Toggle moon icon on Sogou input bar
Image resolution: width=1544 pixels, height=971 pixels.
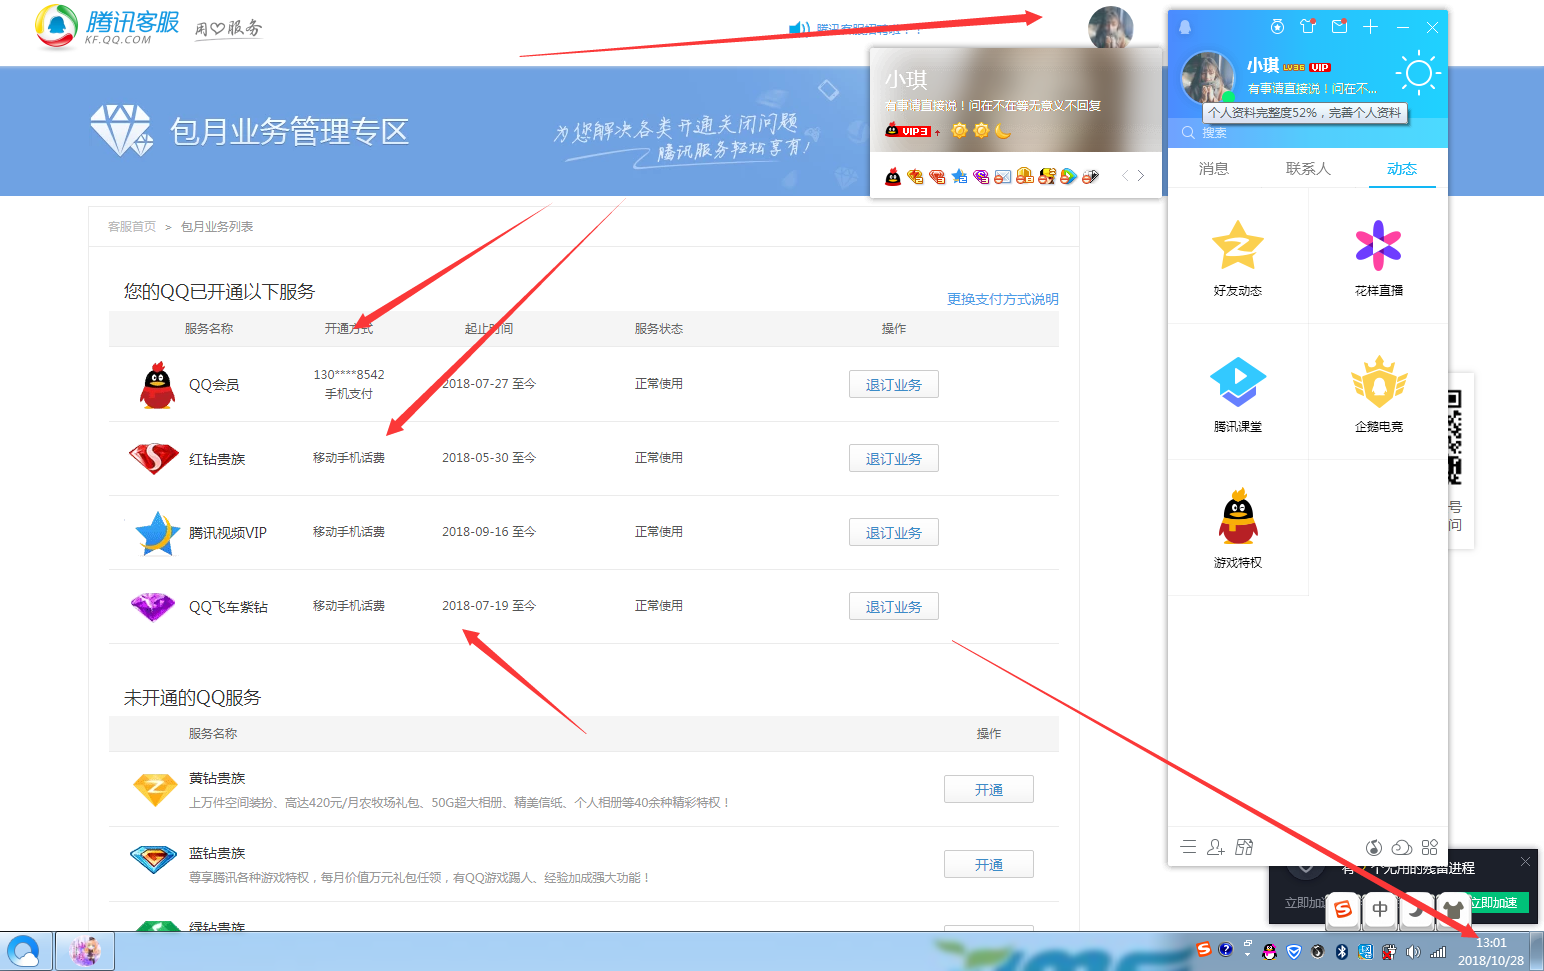point(1416,909)
